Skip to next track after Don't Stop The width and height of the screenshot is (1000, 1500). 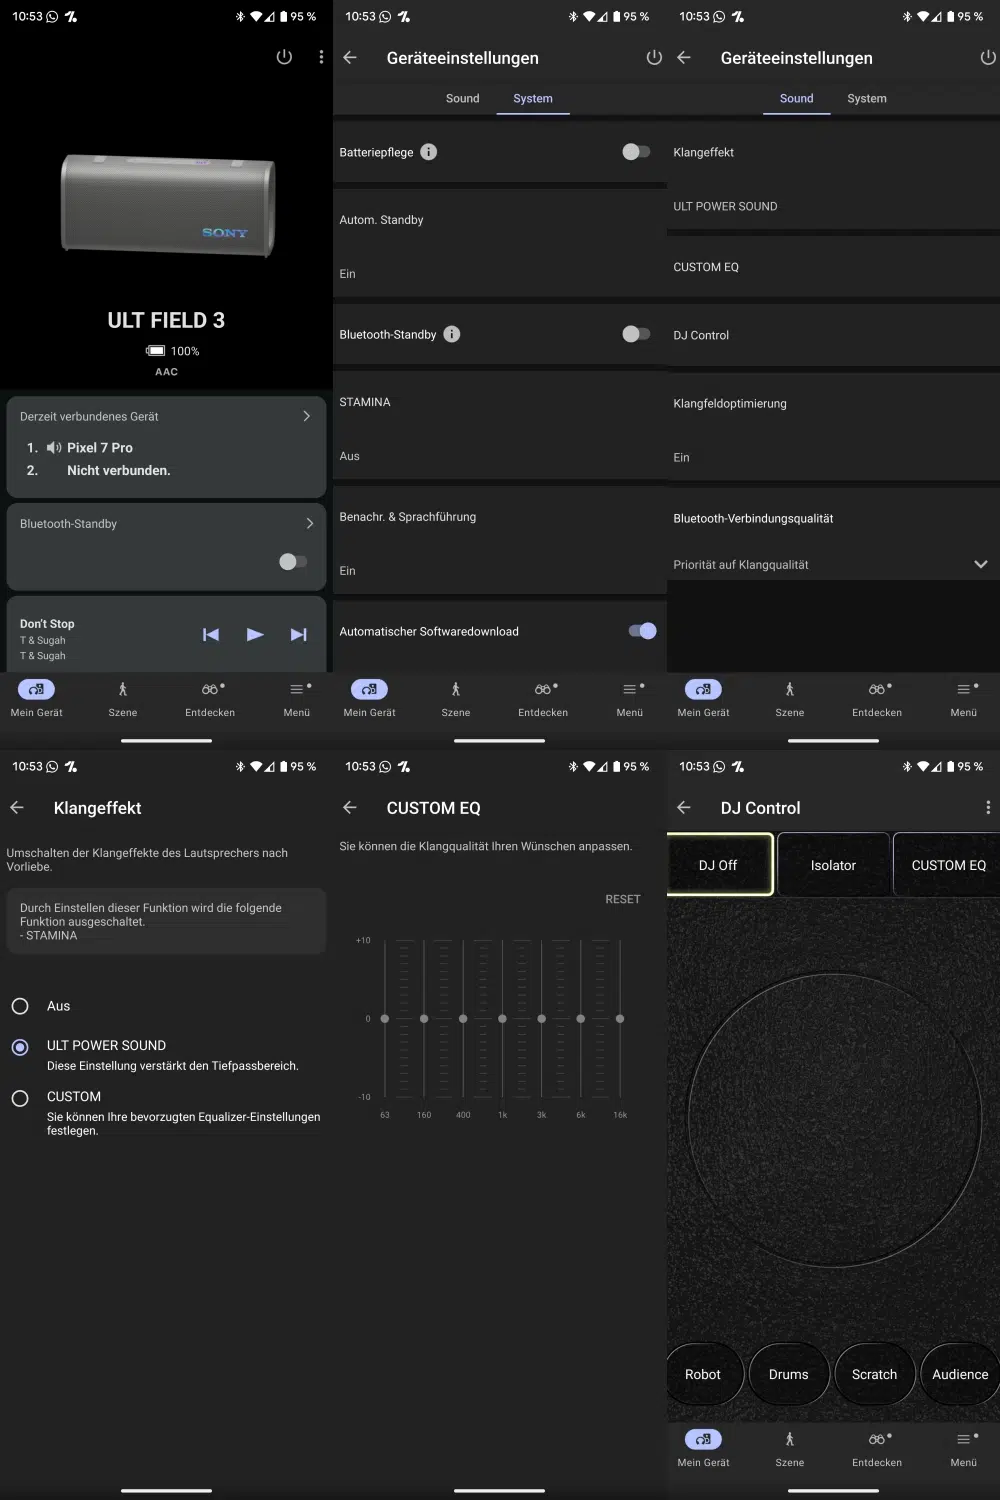[298, 634]
